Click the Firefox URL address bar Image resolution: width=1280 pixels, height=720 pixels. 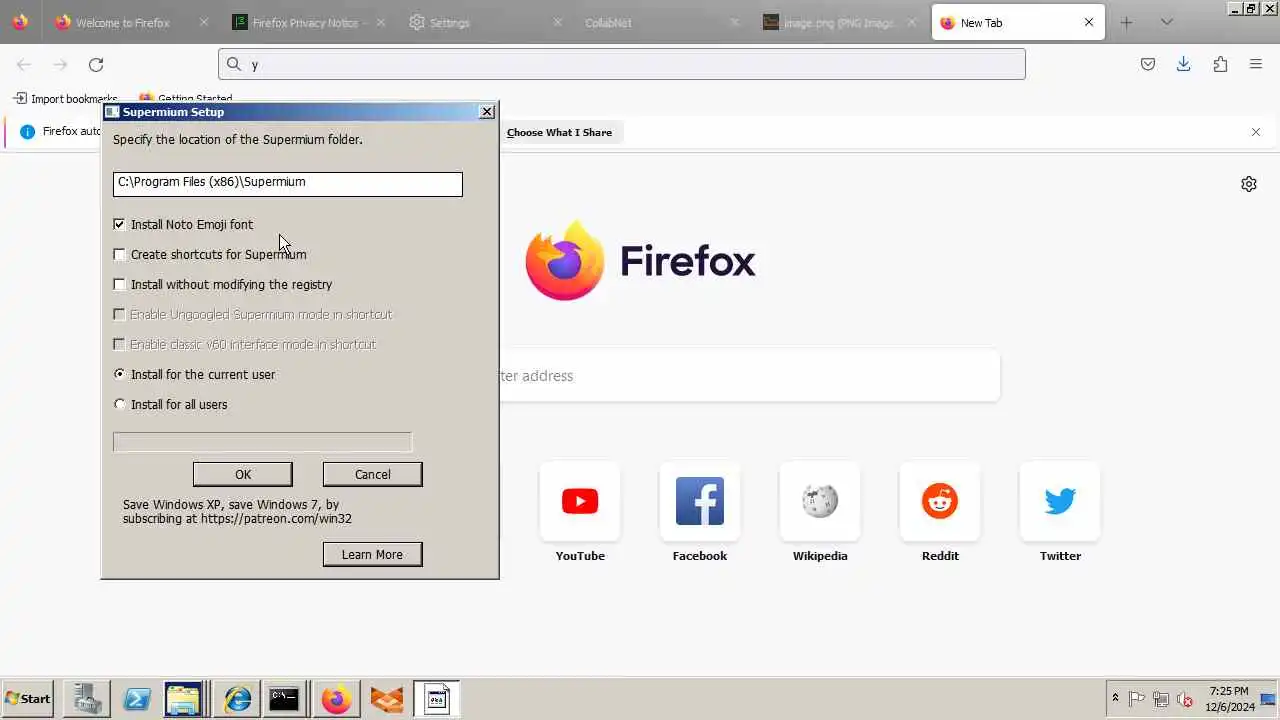pos(622,64)
